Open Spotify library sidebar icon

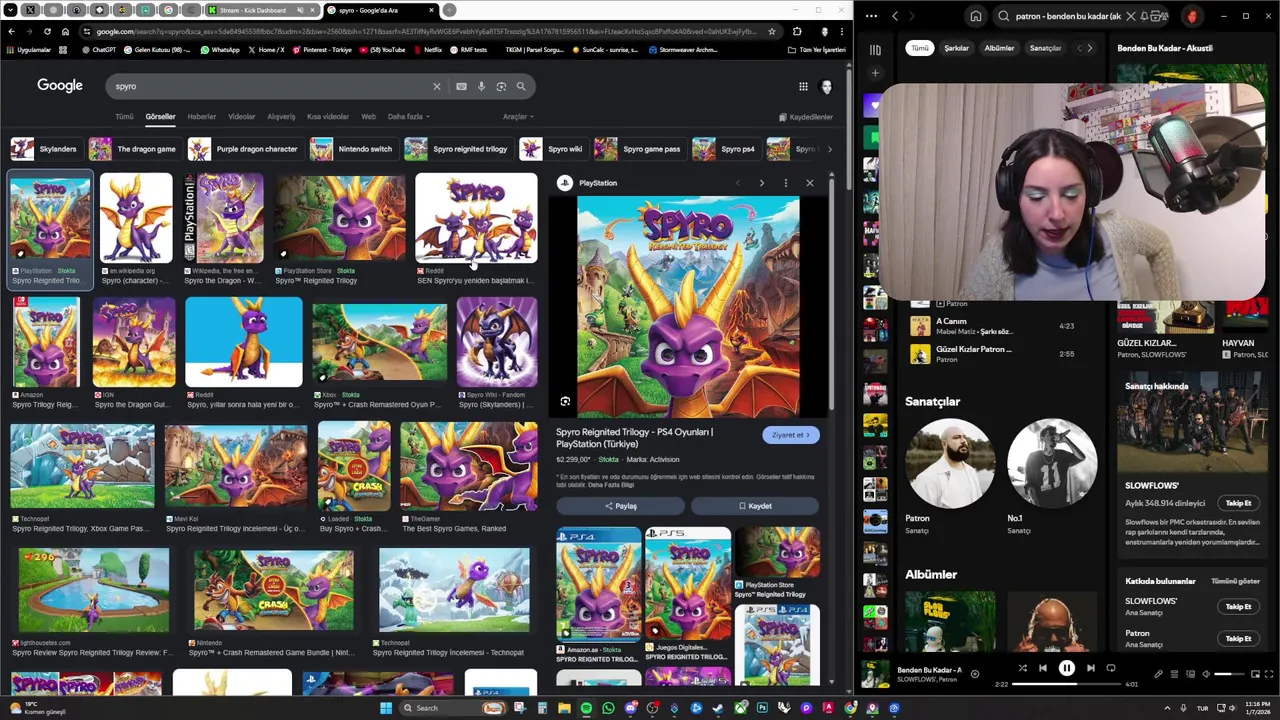point(875,49)
